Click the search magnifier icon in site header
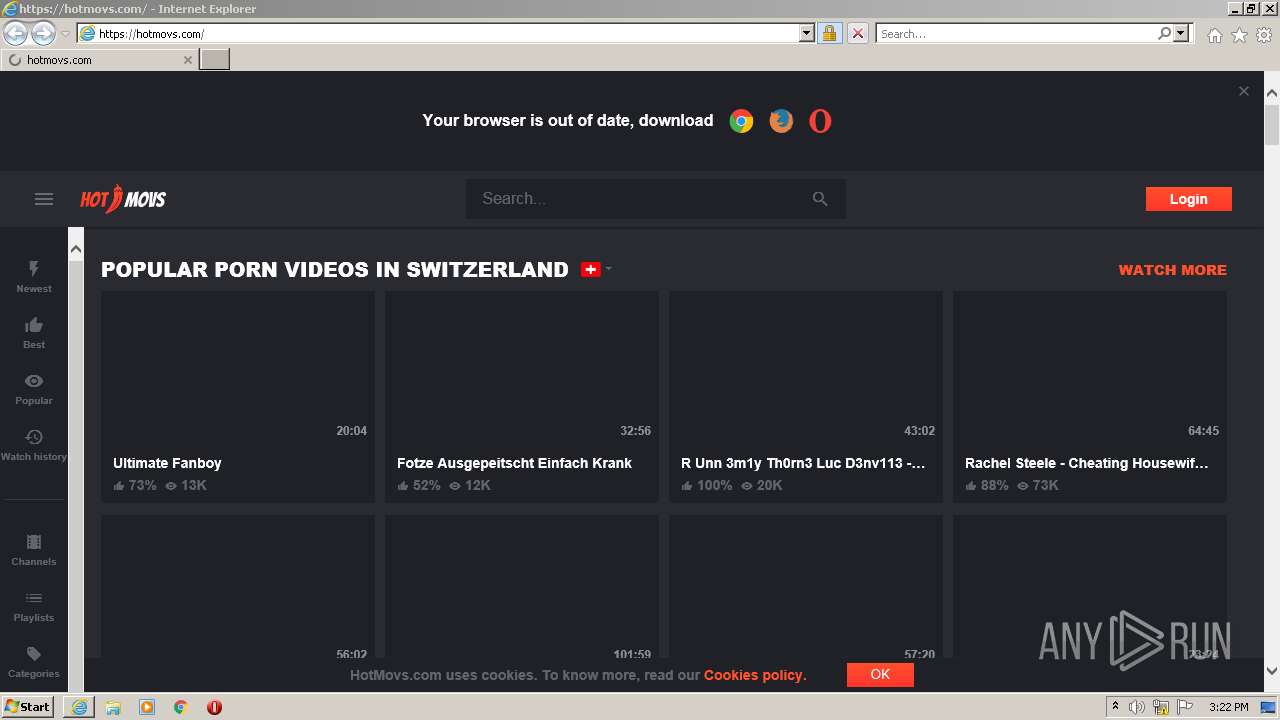This screenshot has height=720, width=1280. coord(820,199)
